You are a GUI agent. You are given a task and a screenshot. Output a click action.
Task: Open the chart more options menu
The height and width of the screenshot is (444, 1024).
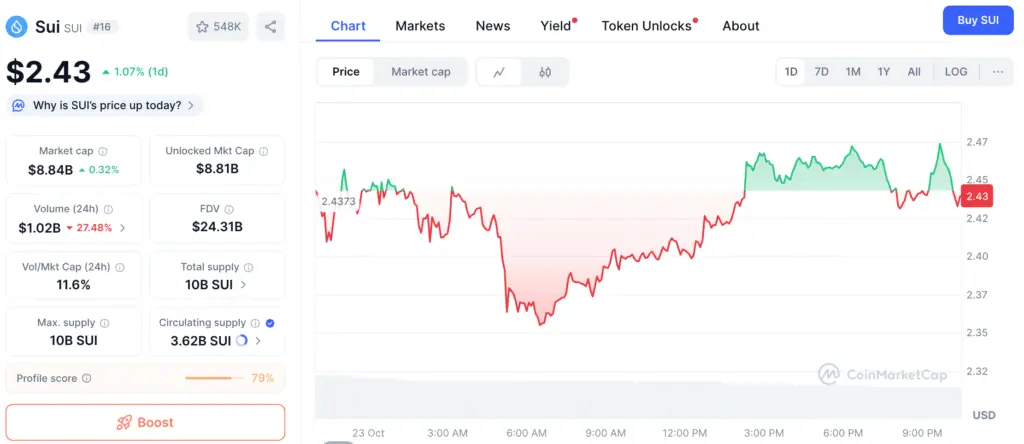pos(997,72)
